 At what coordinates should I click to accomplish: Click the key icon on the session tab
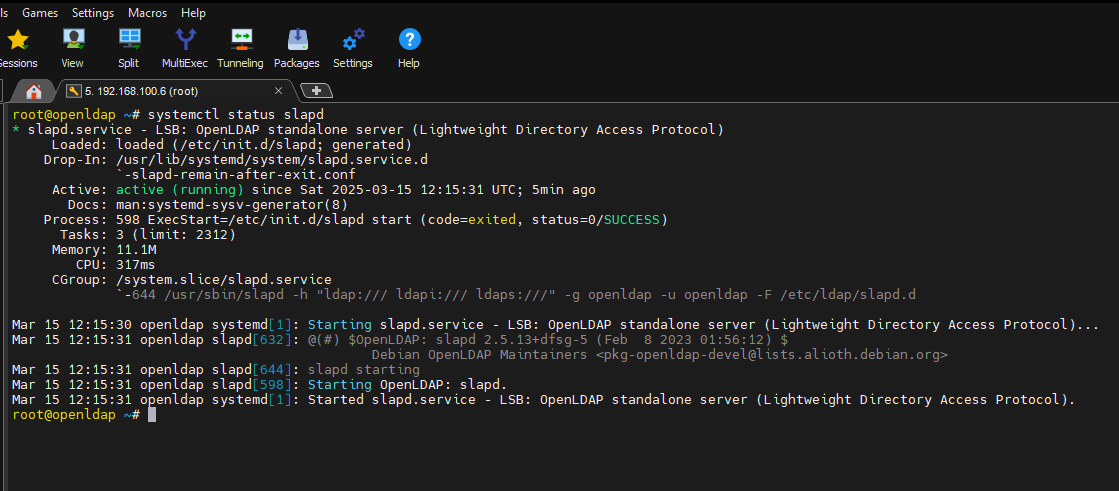(x=73, y=91)
